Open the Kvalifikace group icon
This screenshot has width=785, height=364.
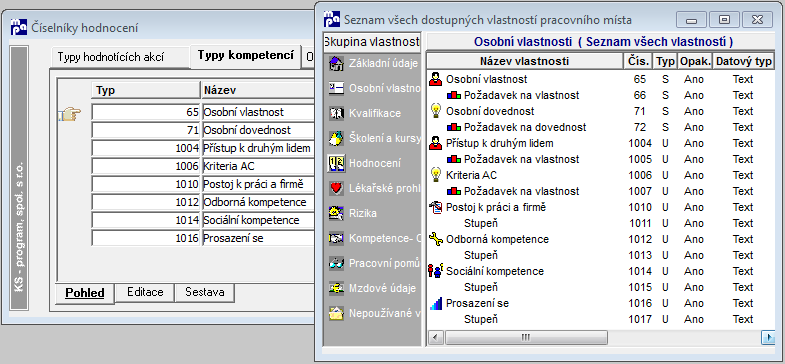[336, 114]
